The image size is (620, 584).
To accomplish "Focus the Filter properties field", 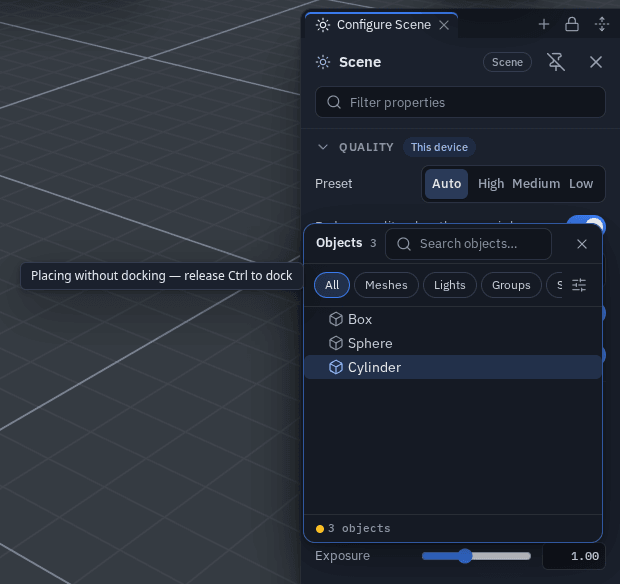I will [x=460, y=102].
